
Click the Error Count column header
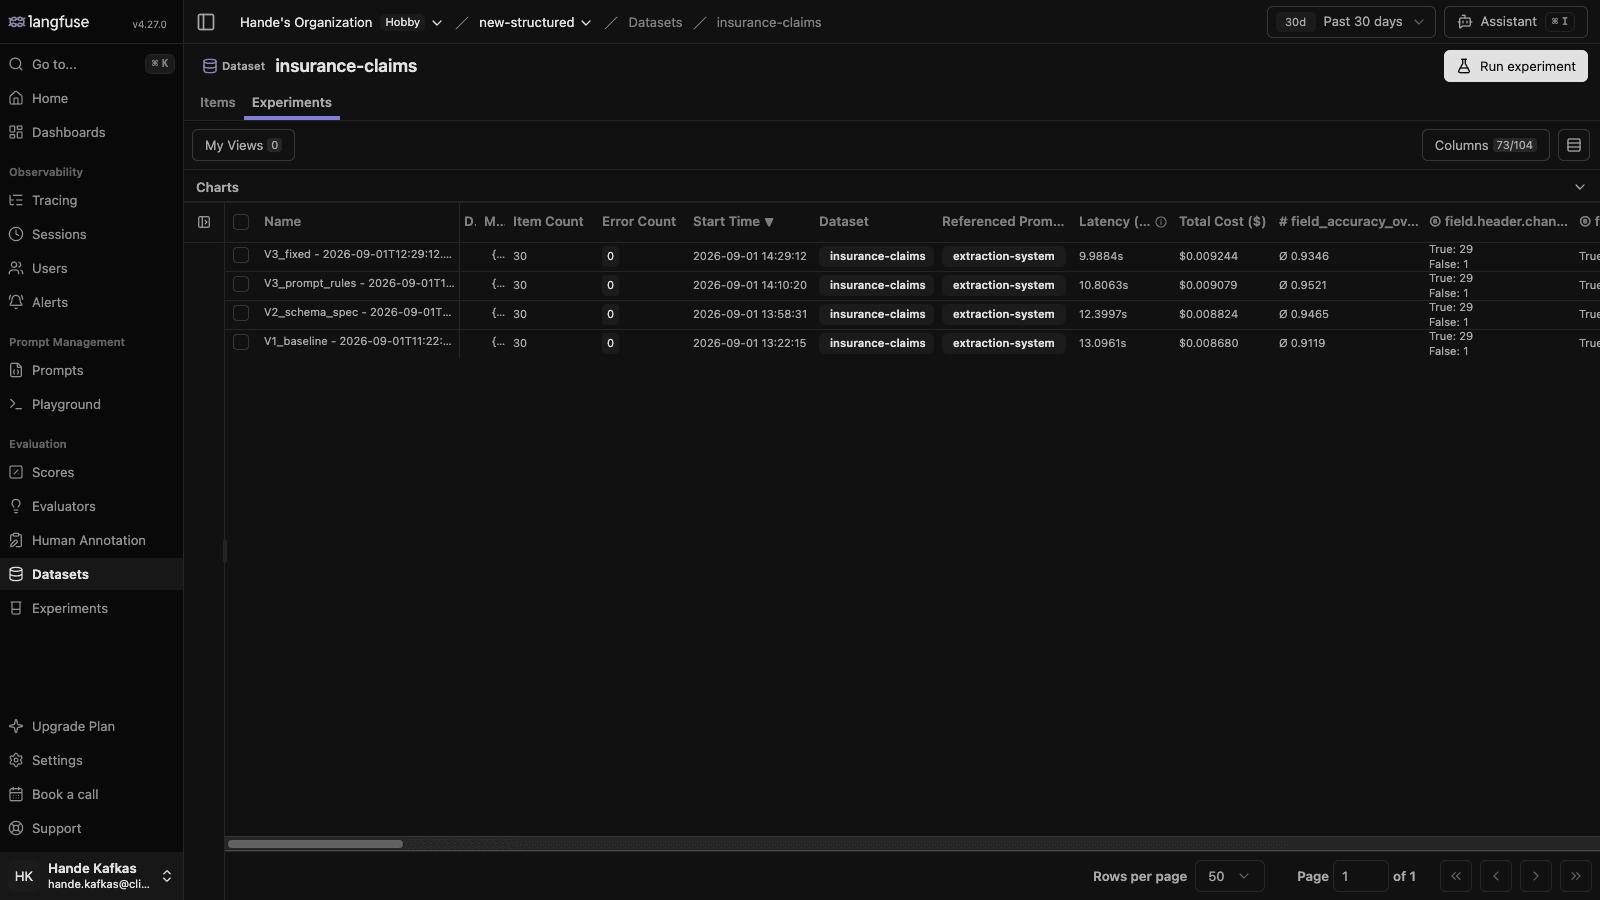pos(639,222)
